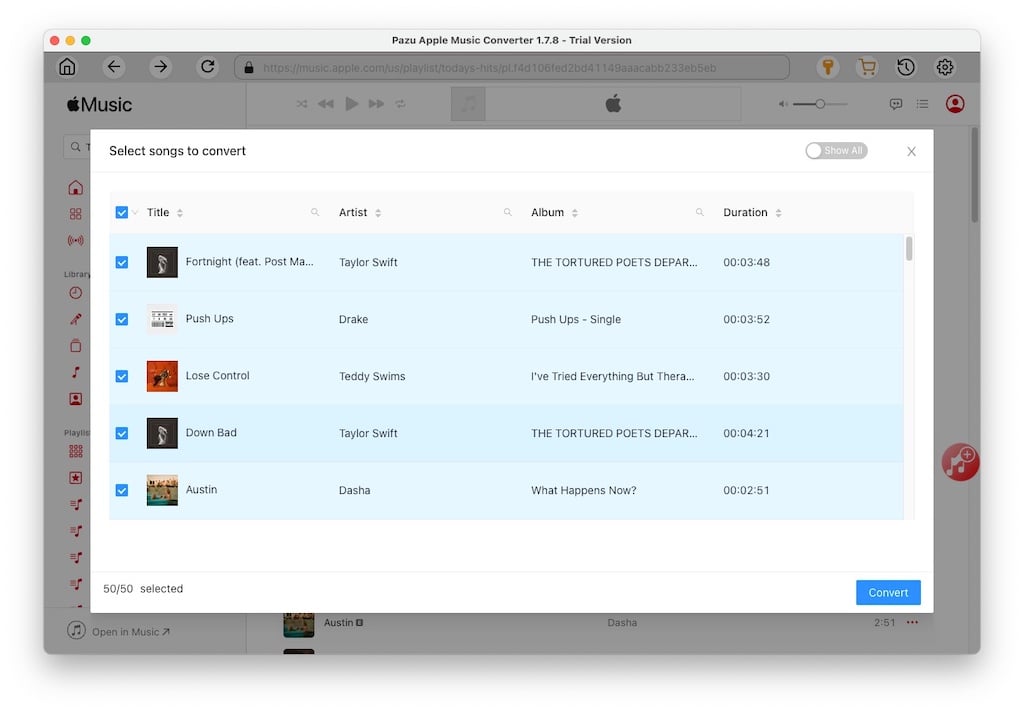Click the search icon in Title column
The height and width of the screenshot is (712, 1024).
tap(315, 212)
